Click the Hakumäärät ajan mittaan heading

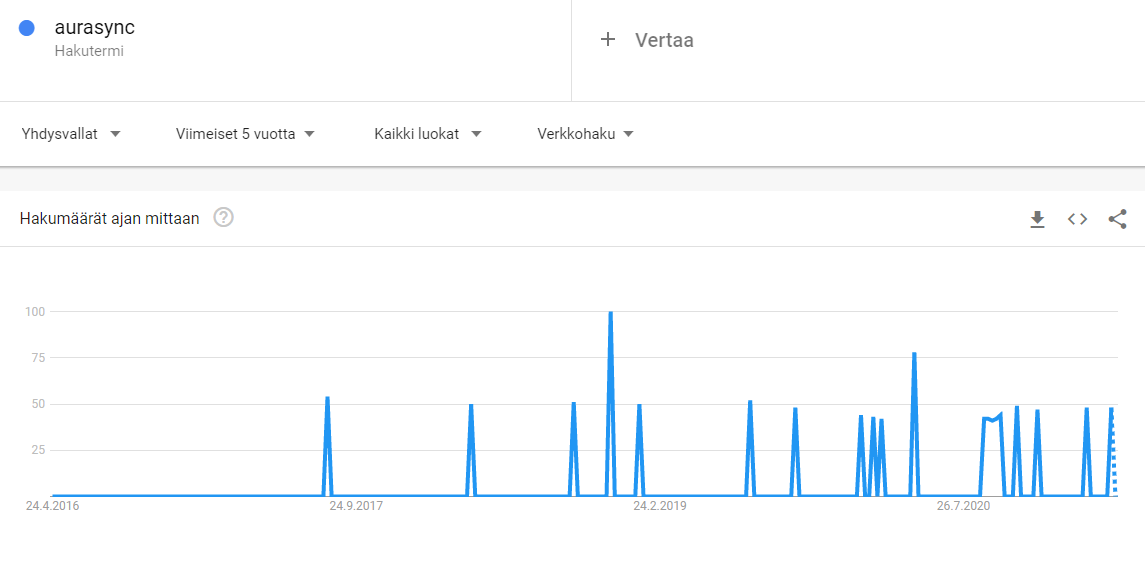110,218
